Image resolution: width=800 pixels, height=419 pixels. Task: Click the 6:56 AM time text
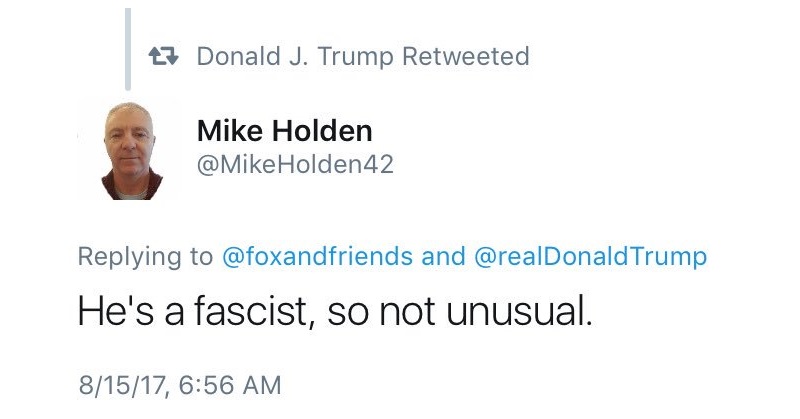(230, 385)
